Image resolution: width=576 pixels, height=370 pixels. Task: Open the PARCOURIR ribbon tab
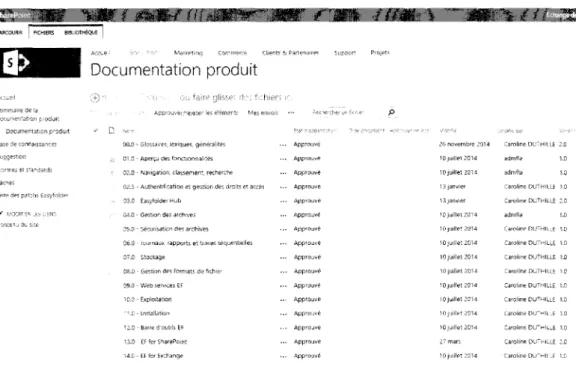(11, 32)
